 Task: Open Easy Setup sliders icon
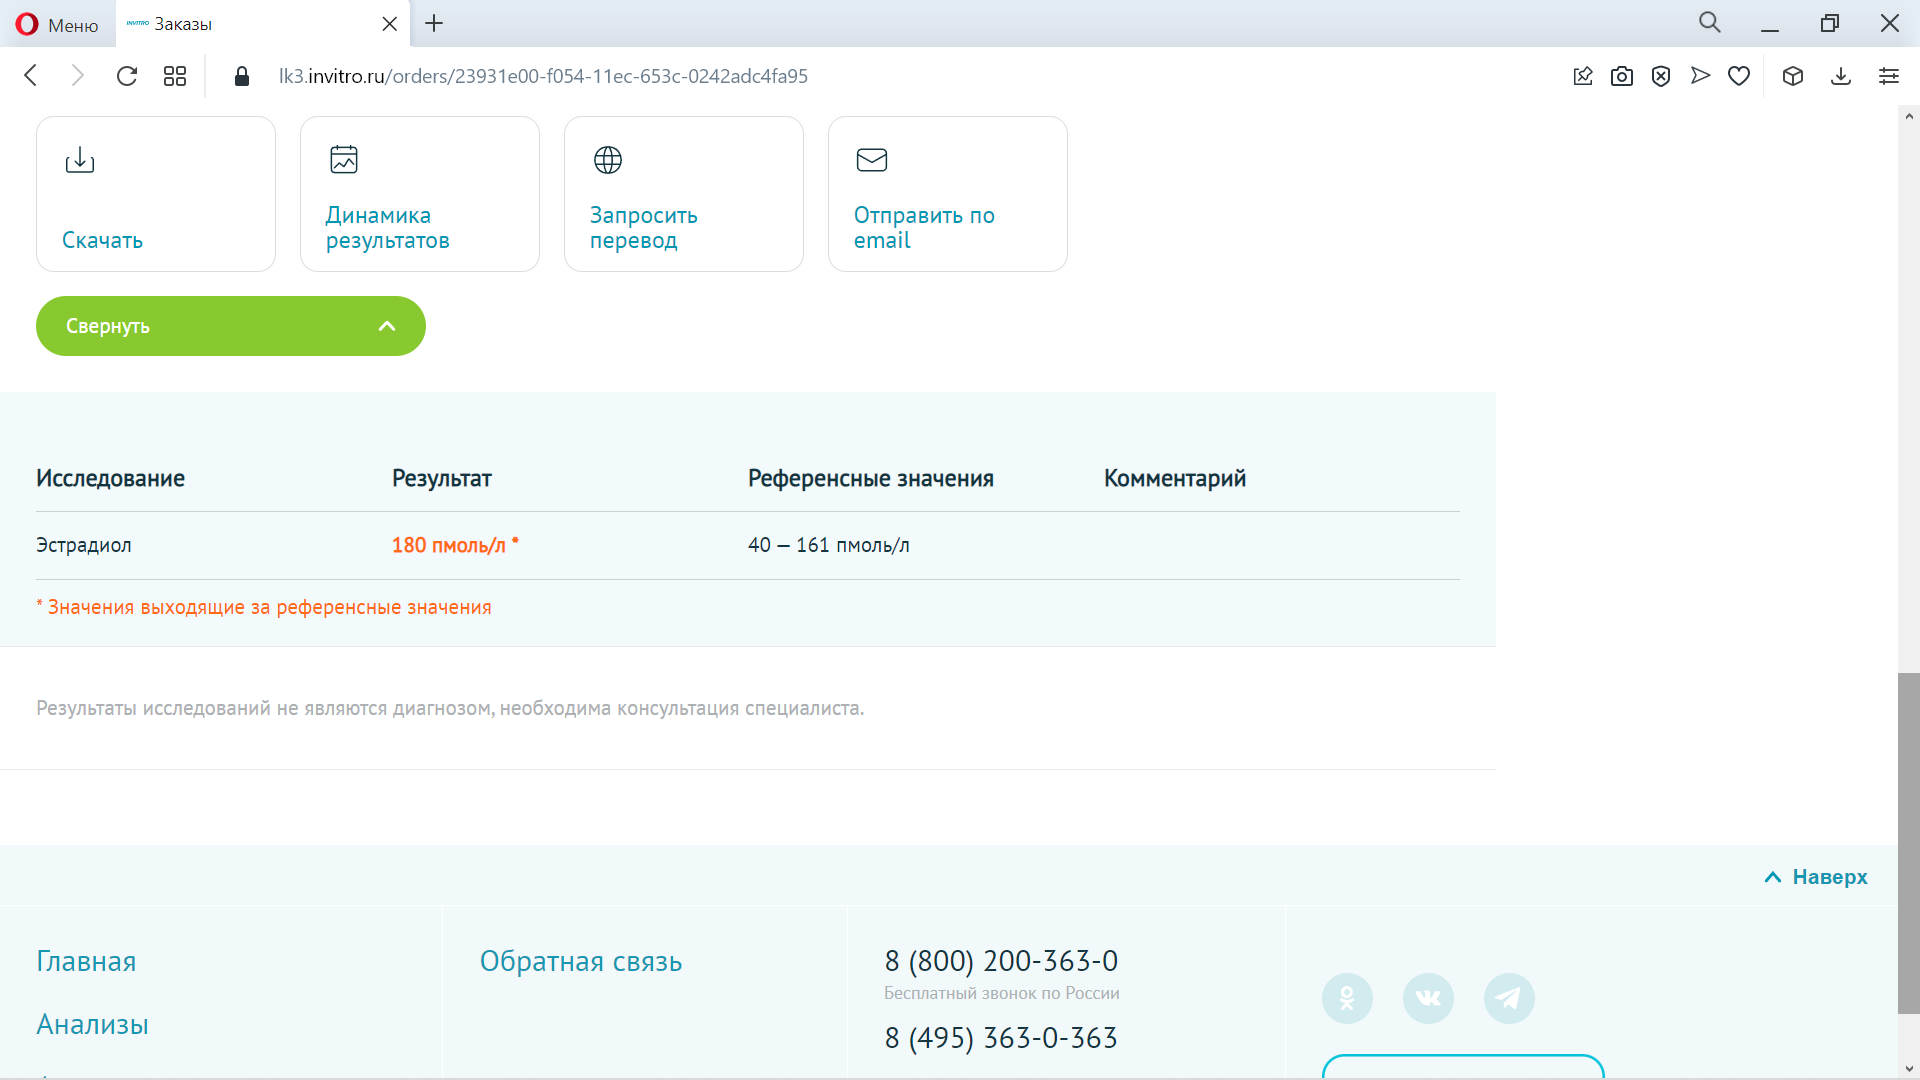[x=1889, y=76]
